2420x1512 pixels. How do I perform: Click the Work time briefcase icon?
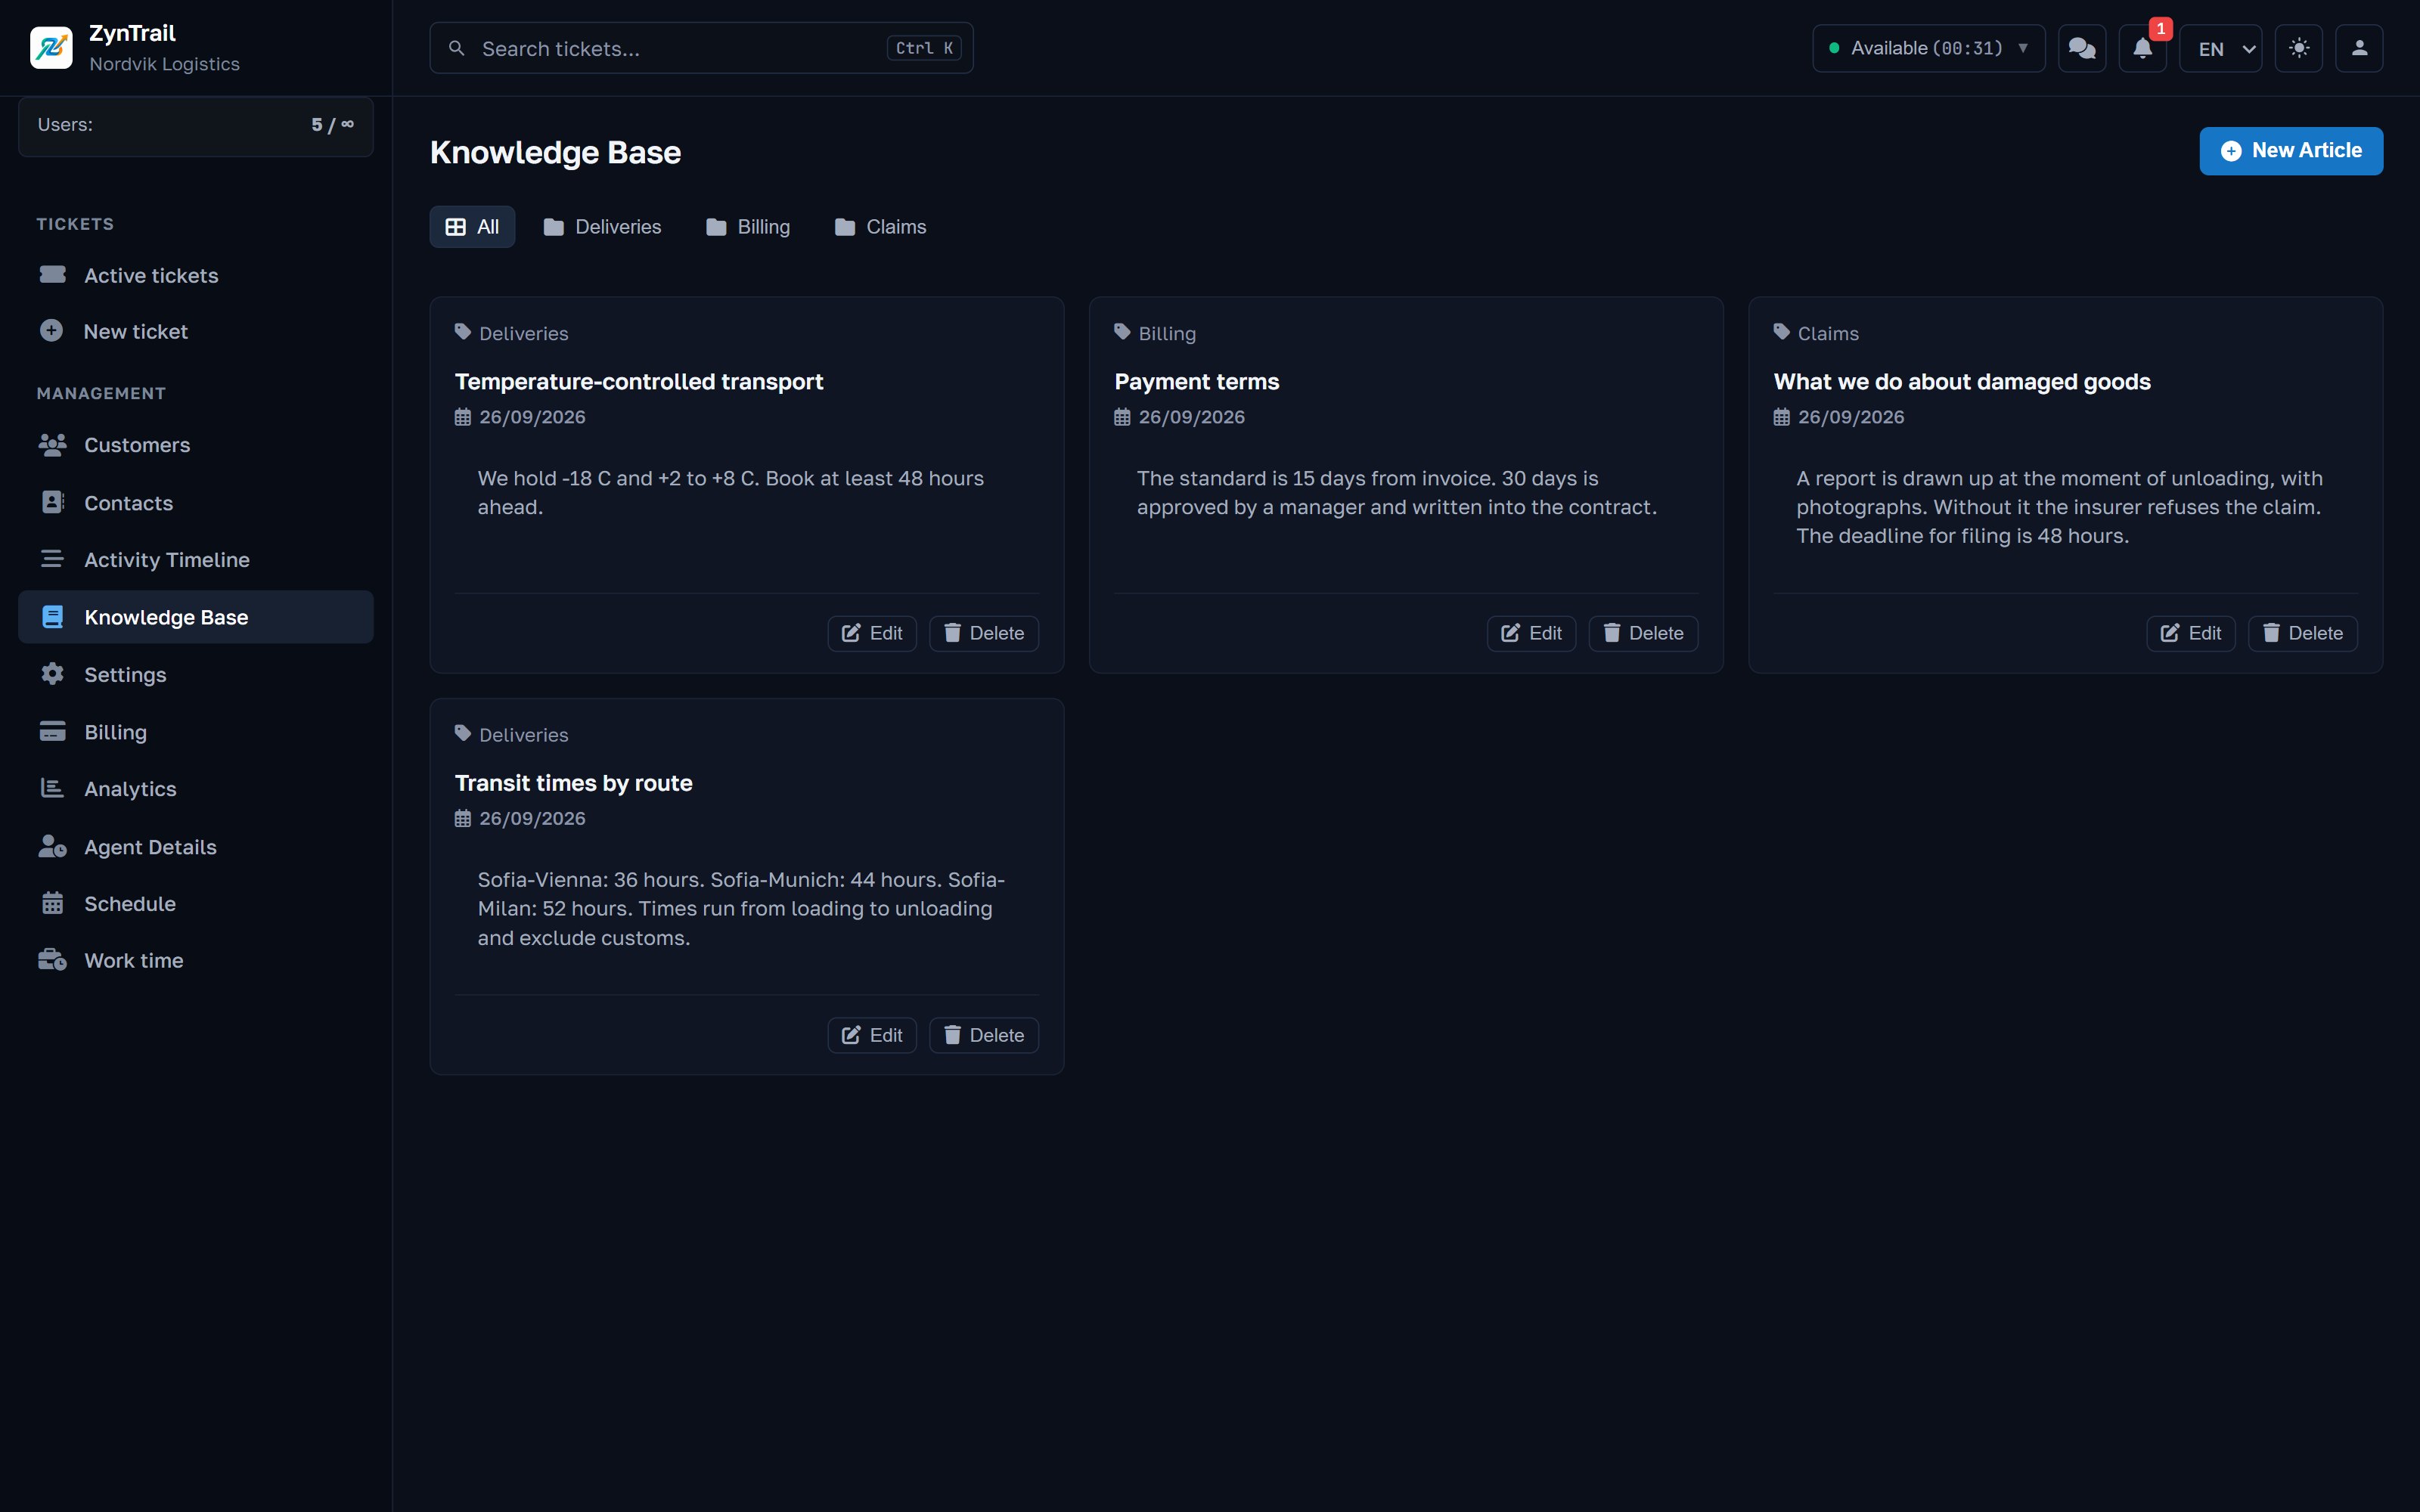click(52, 960)
